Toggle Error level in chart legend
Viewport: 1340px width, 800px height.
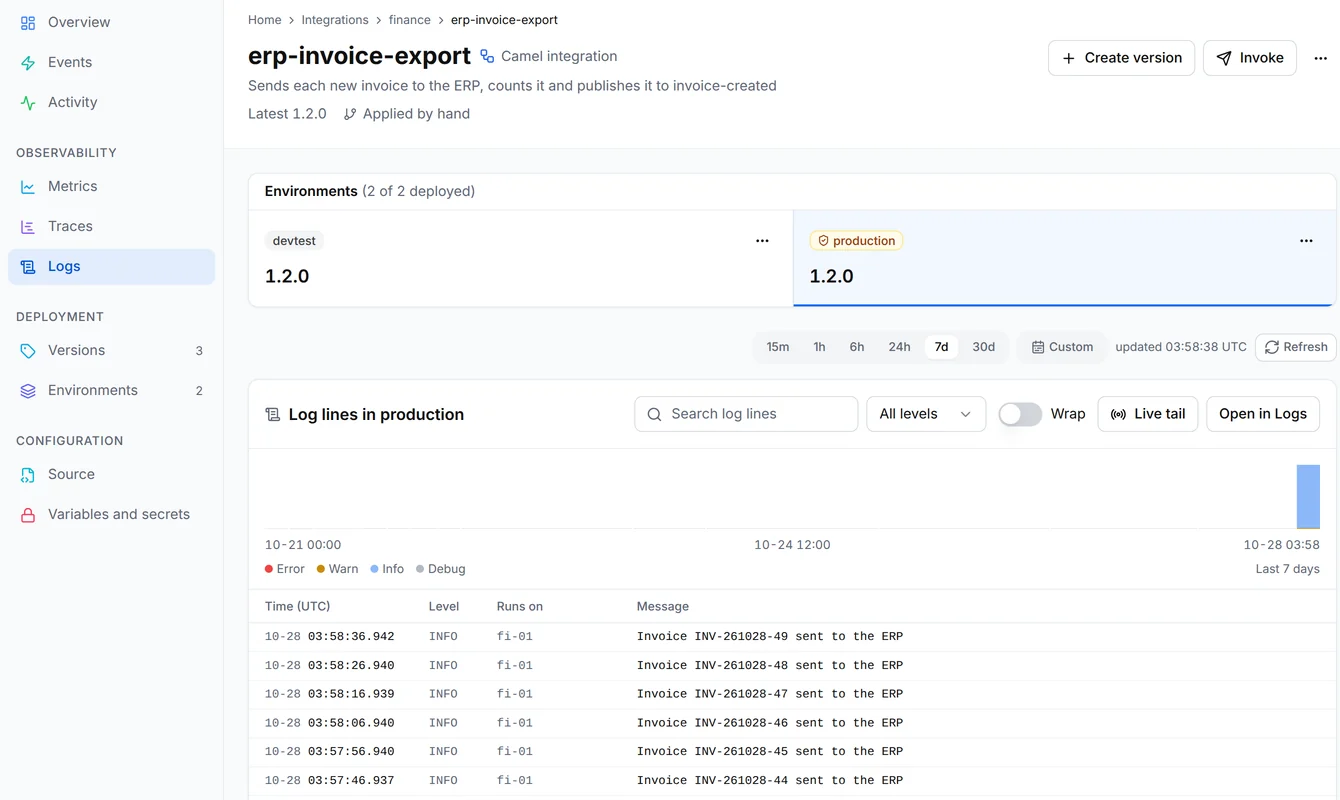(285, 569)
